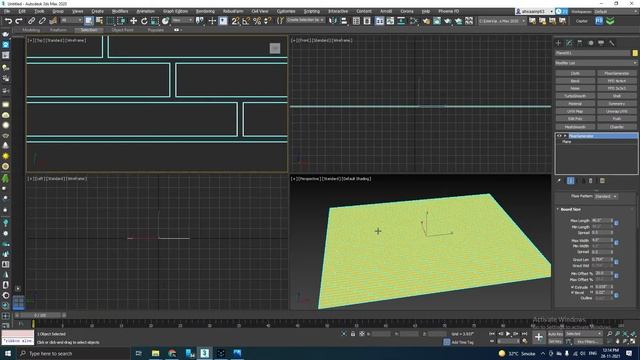Image resolution: width=640 pixels, height=360 pixels.
Task: Apply the UVW Map modifier button
Action: 575,111
